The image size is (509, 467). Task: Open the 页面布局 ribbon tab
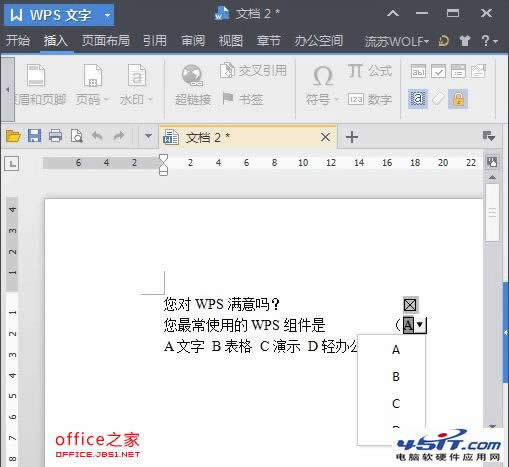pos(106,41)
